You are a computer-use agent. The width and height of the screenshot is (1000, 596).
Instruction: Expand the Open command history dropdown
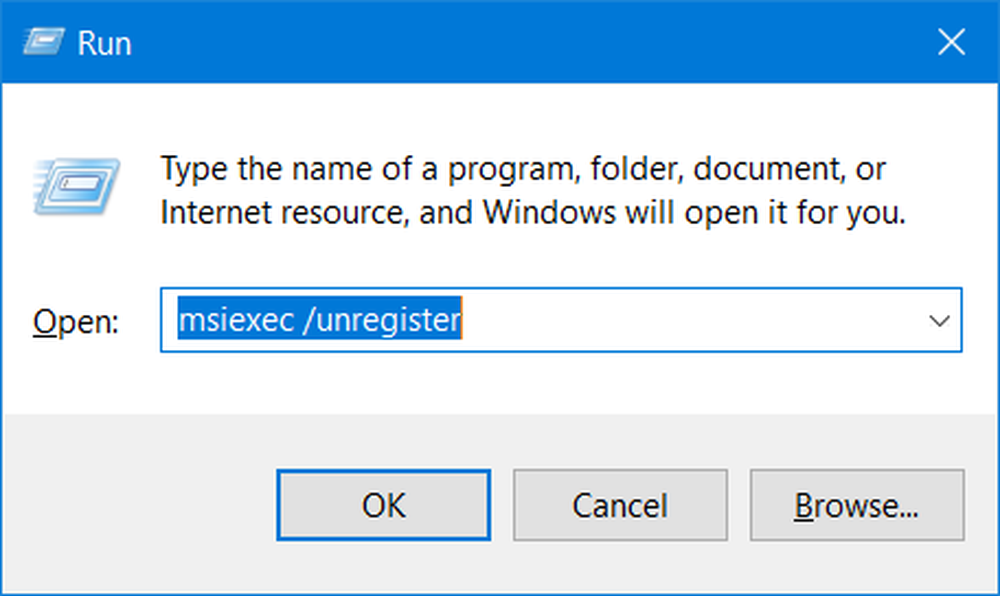[x=939, y=320]
